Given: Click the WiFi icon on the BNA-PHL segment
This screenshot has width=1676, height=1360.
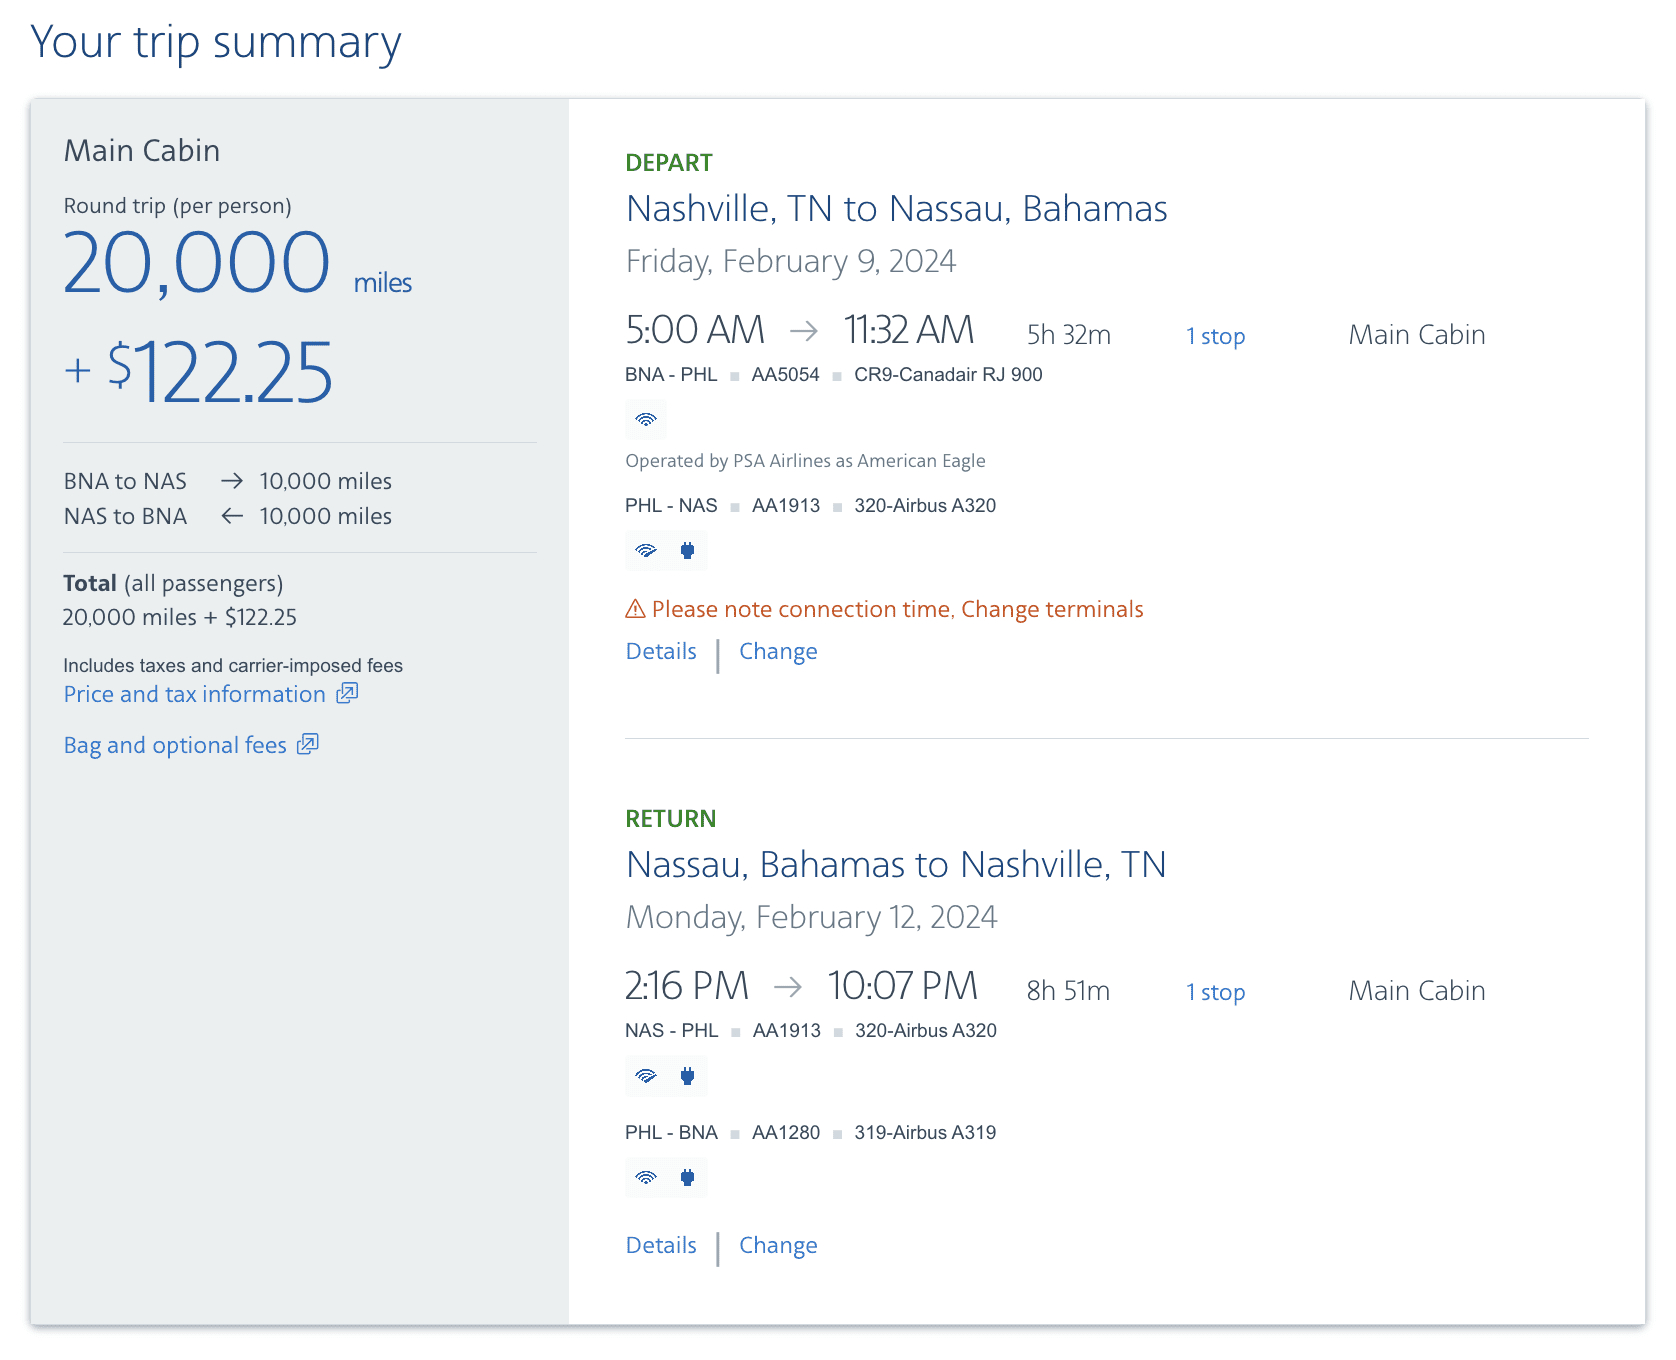Looking at the screenshot, I should [x=646, y=420].
